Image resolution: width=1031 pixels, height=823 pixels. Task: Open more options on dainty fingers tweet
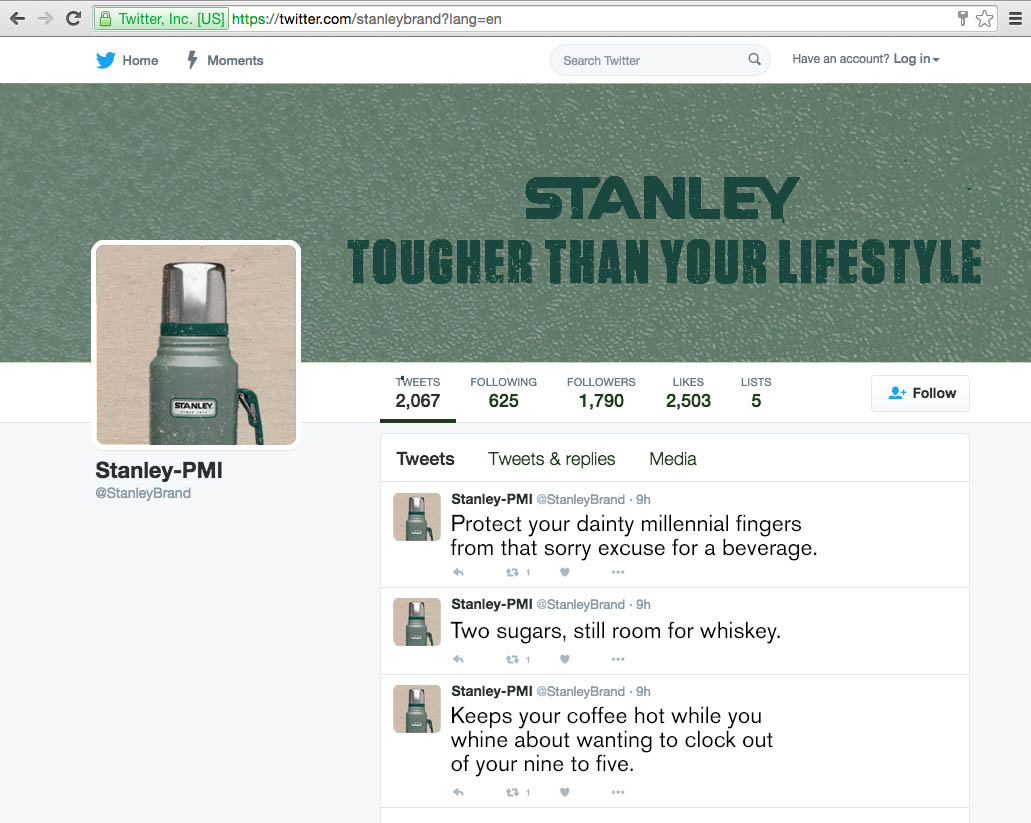pos(618,573)
